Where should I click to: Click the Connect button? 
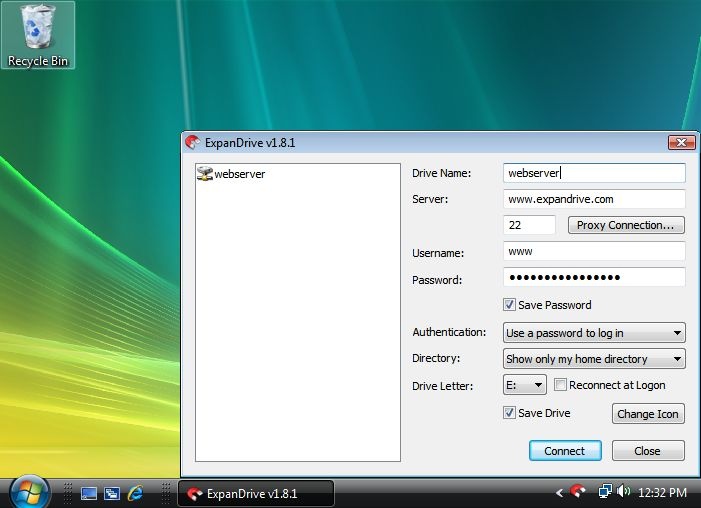565,451
